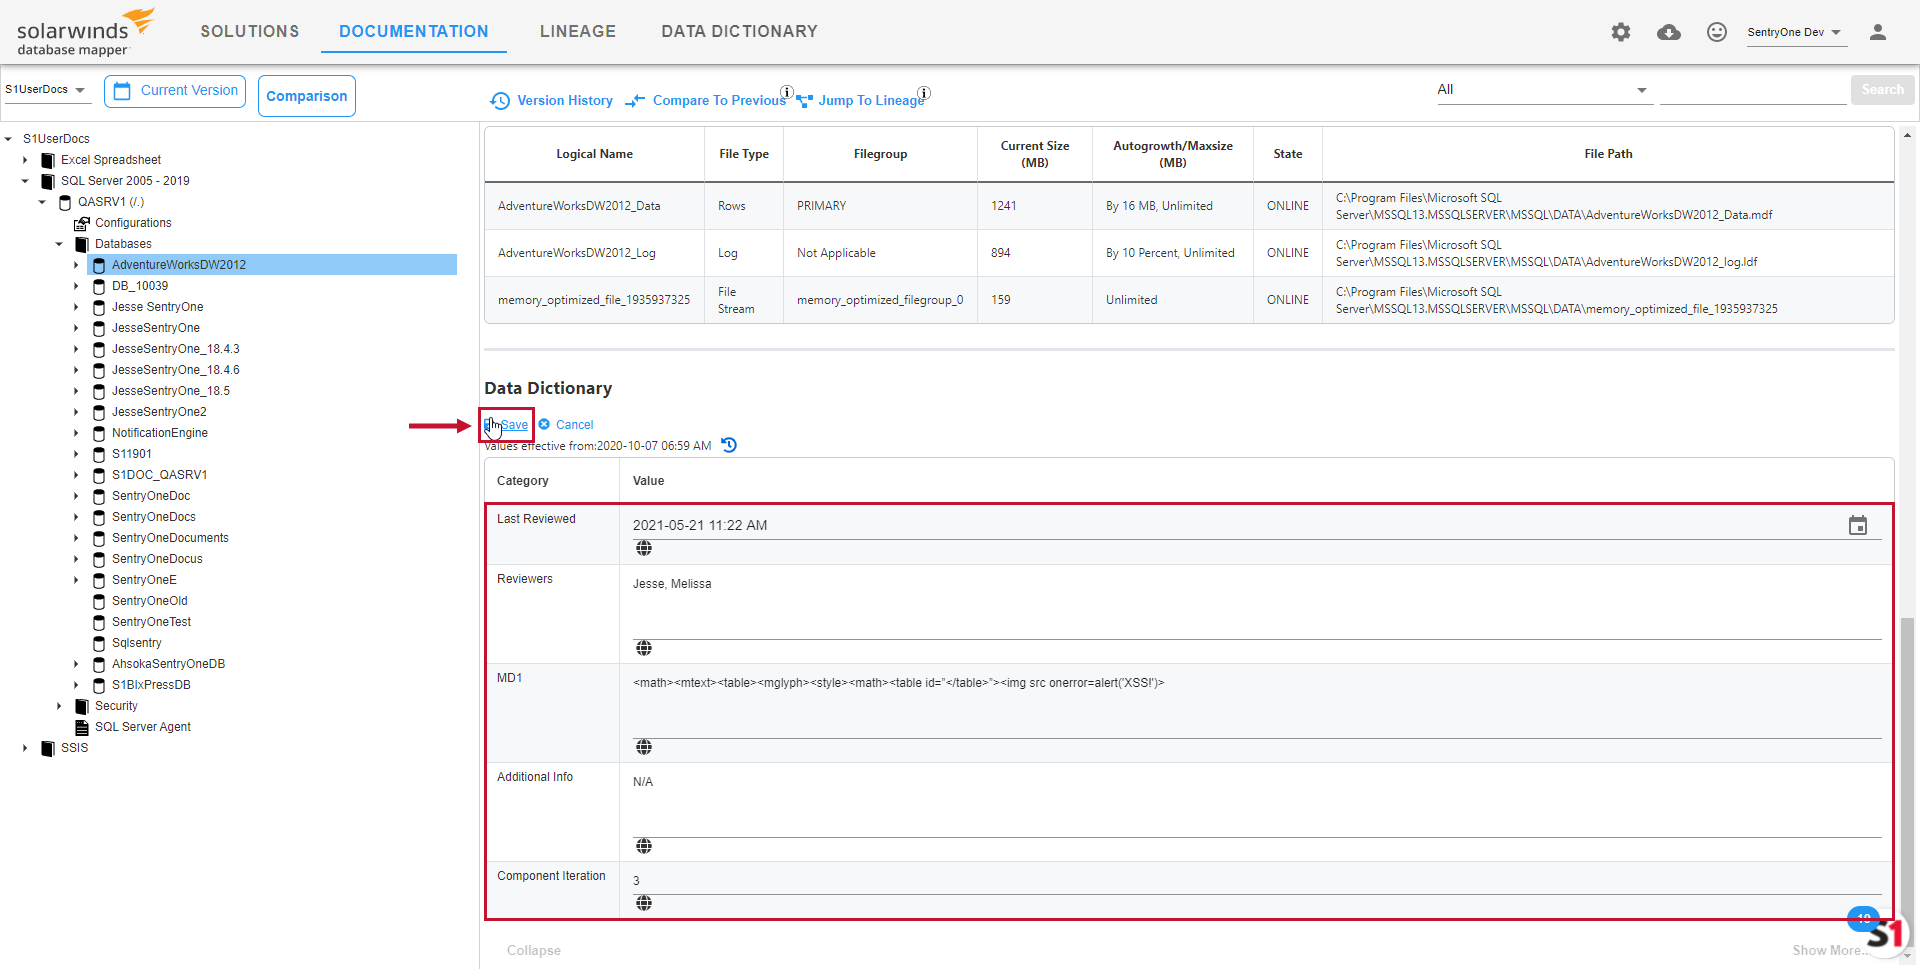This screenshot has width=1920, height=969.
Task: Open info tooltip beside Compare To Previous
Action: [787, 92]
